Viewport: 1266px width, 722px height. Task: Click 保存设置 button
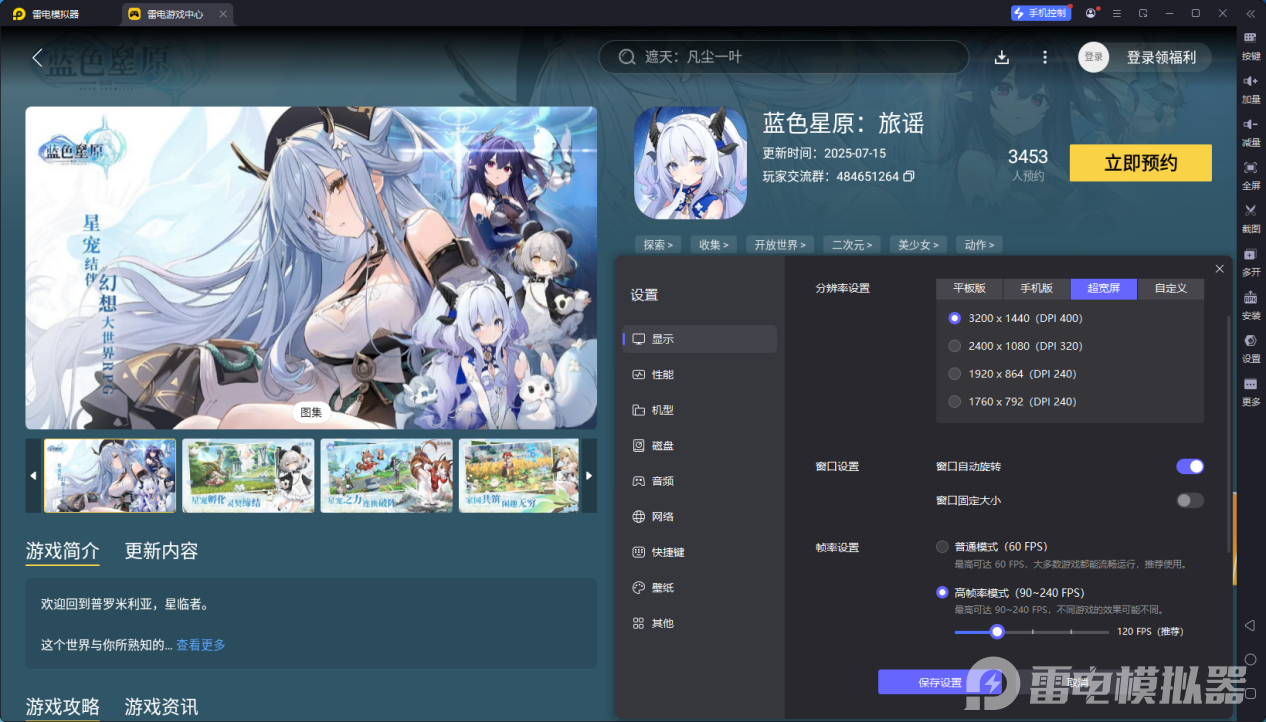tap(940, 682)
